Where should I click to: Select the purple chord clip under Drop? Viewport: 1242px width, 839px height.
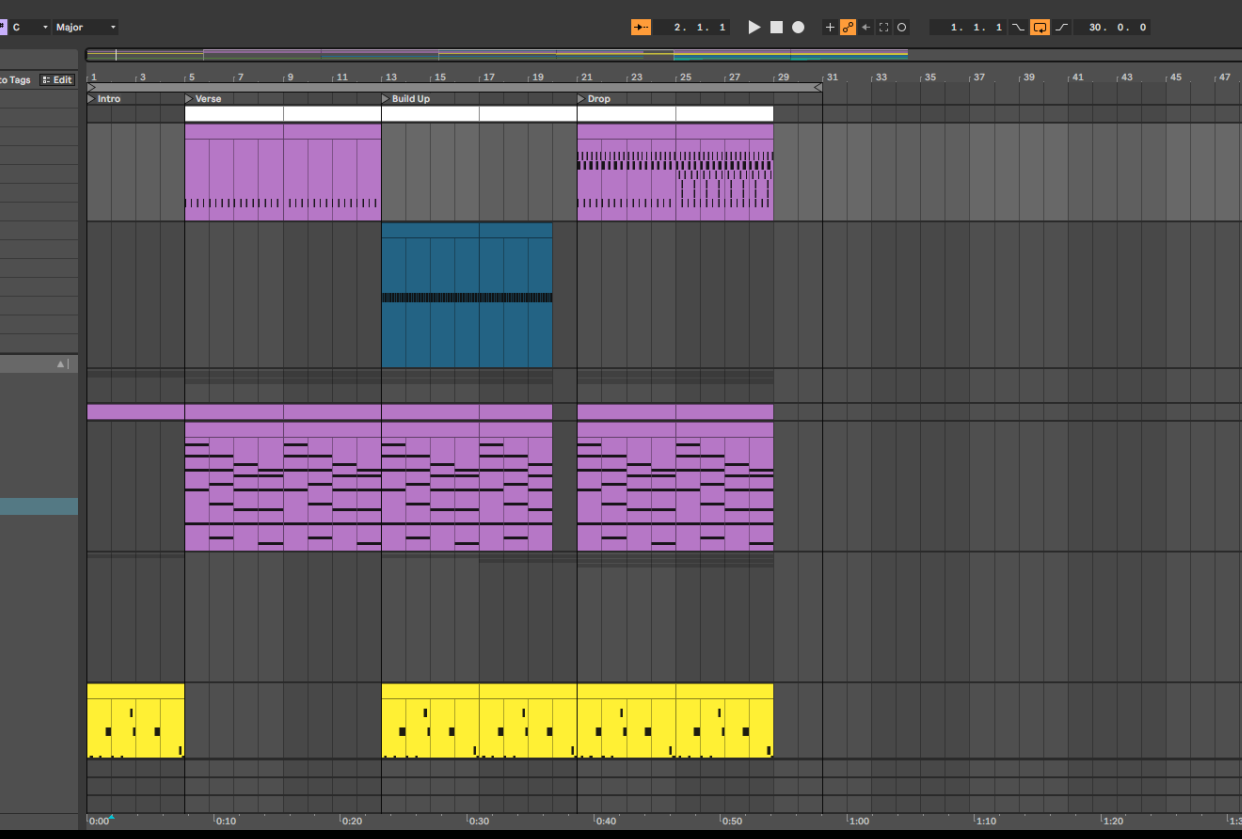(675, 486)
